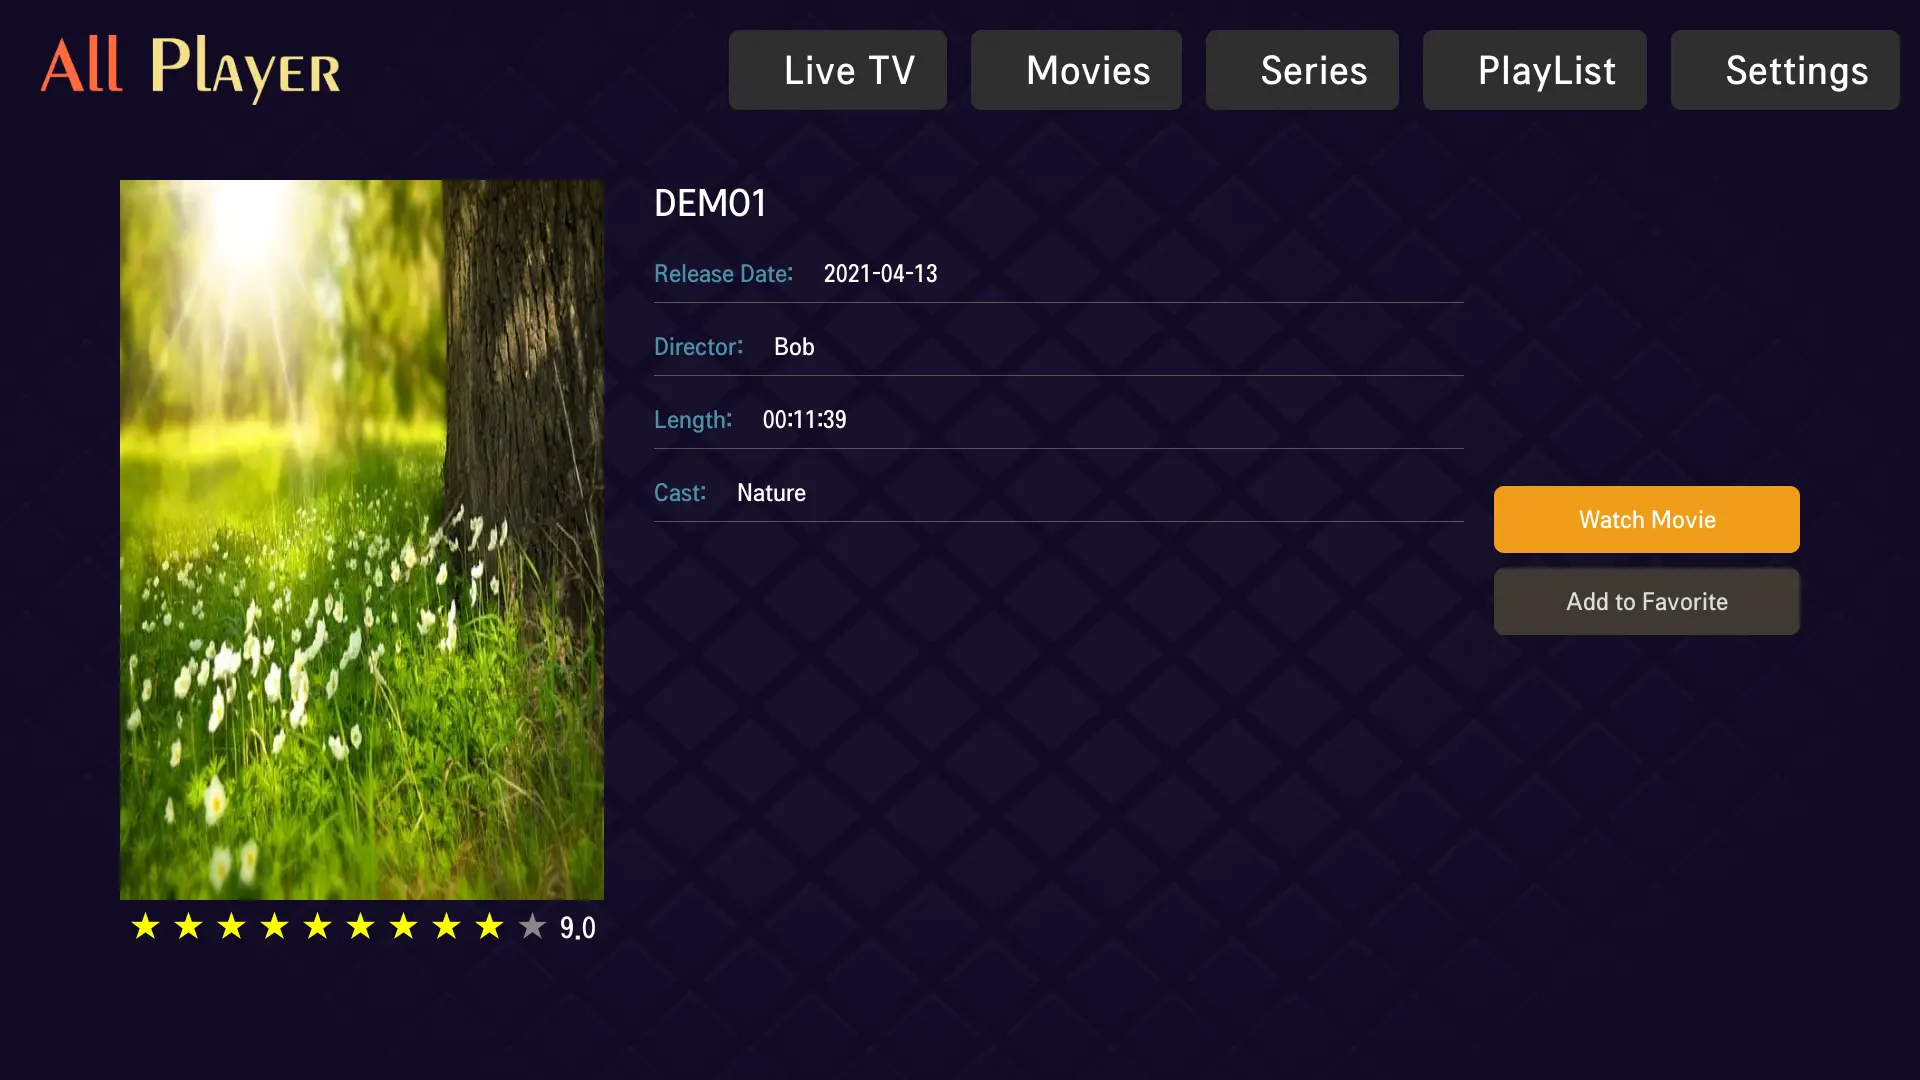Click the 9.0 rating score
1920x1080 pixels.
[x=577, y=928]
